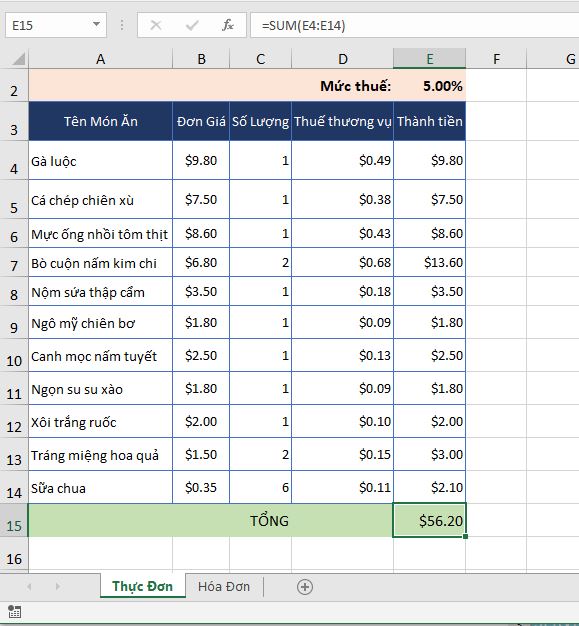The width and height of the screenshot is (579, 626).
Task: Switch to the Hóa Đơn sheet tab
Action: 224,586
